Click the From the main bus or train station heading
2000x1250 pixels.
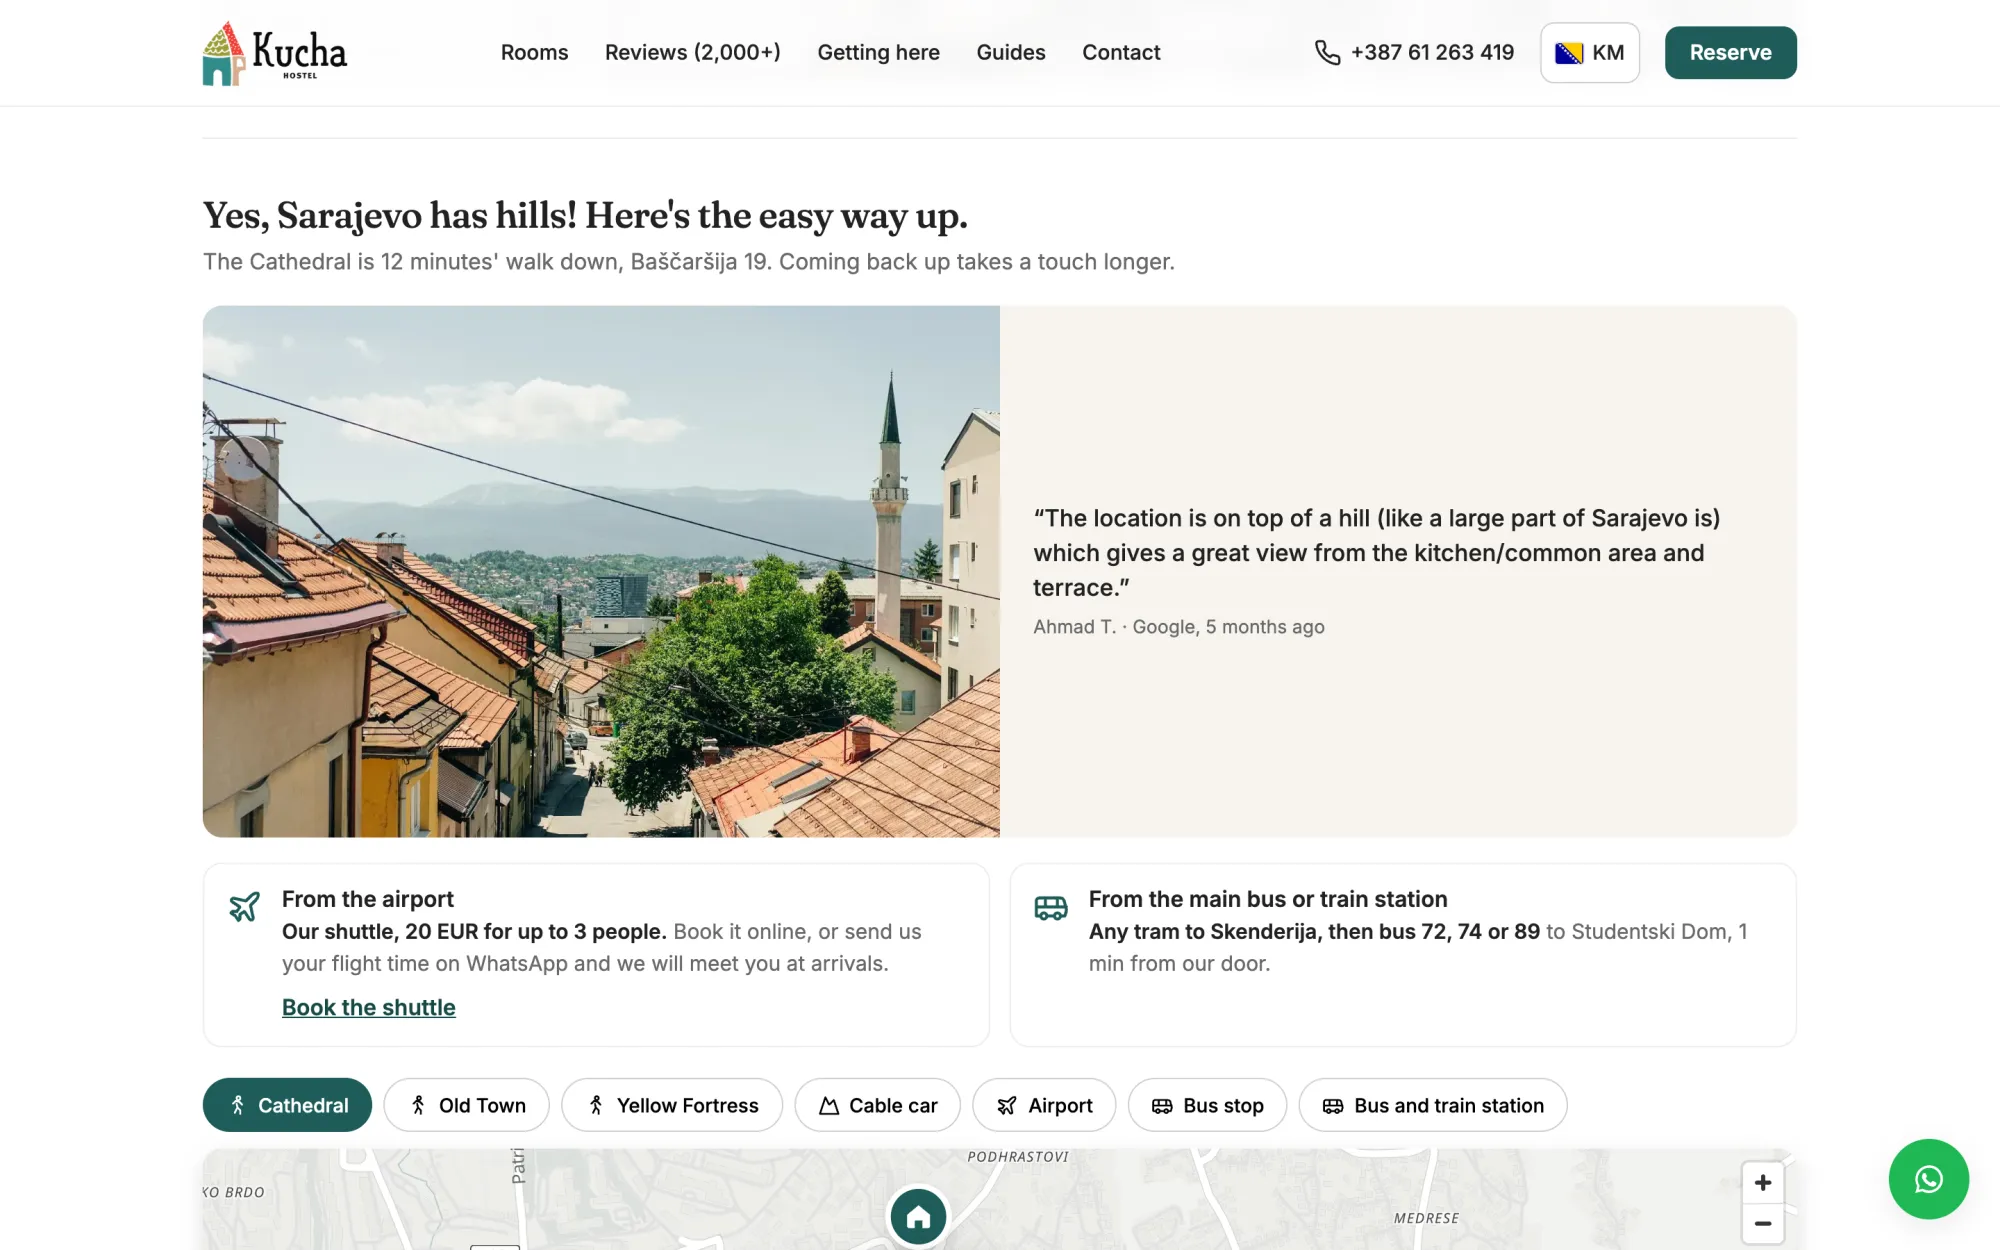point(1268,899)
